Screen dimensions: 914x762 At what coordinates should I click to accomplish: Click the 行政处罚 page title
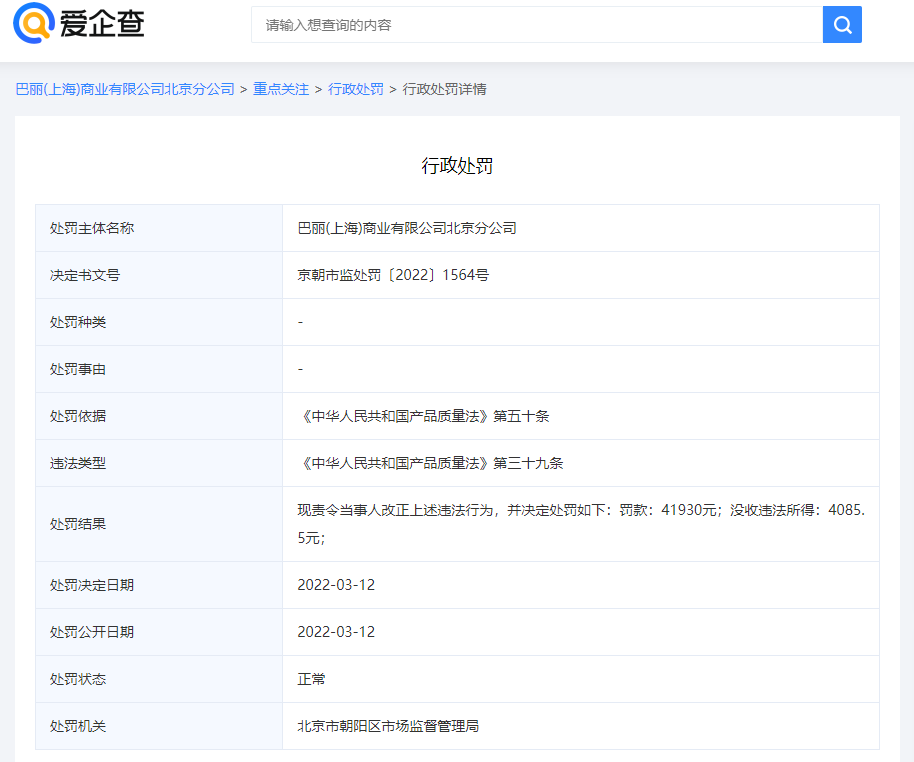pyautogui.click(x=457, y=165)
